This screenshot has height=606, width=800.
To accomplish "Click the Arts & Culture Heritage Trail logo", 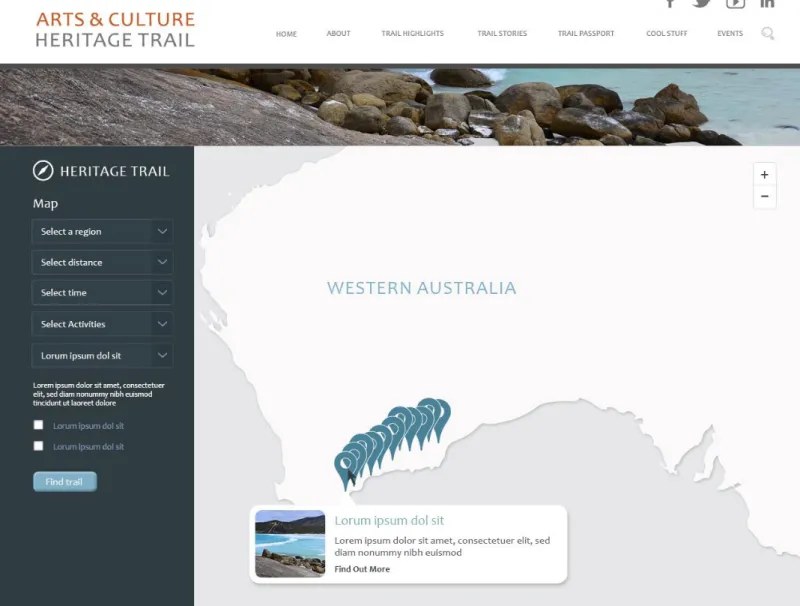I will pyautogui.click(x=115, y=29).
